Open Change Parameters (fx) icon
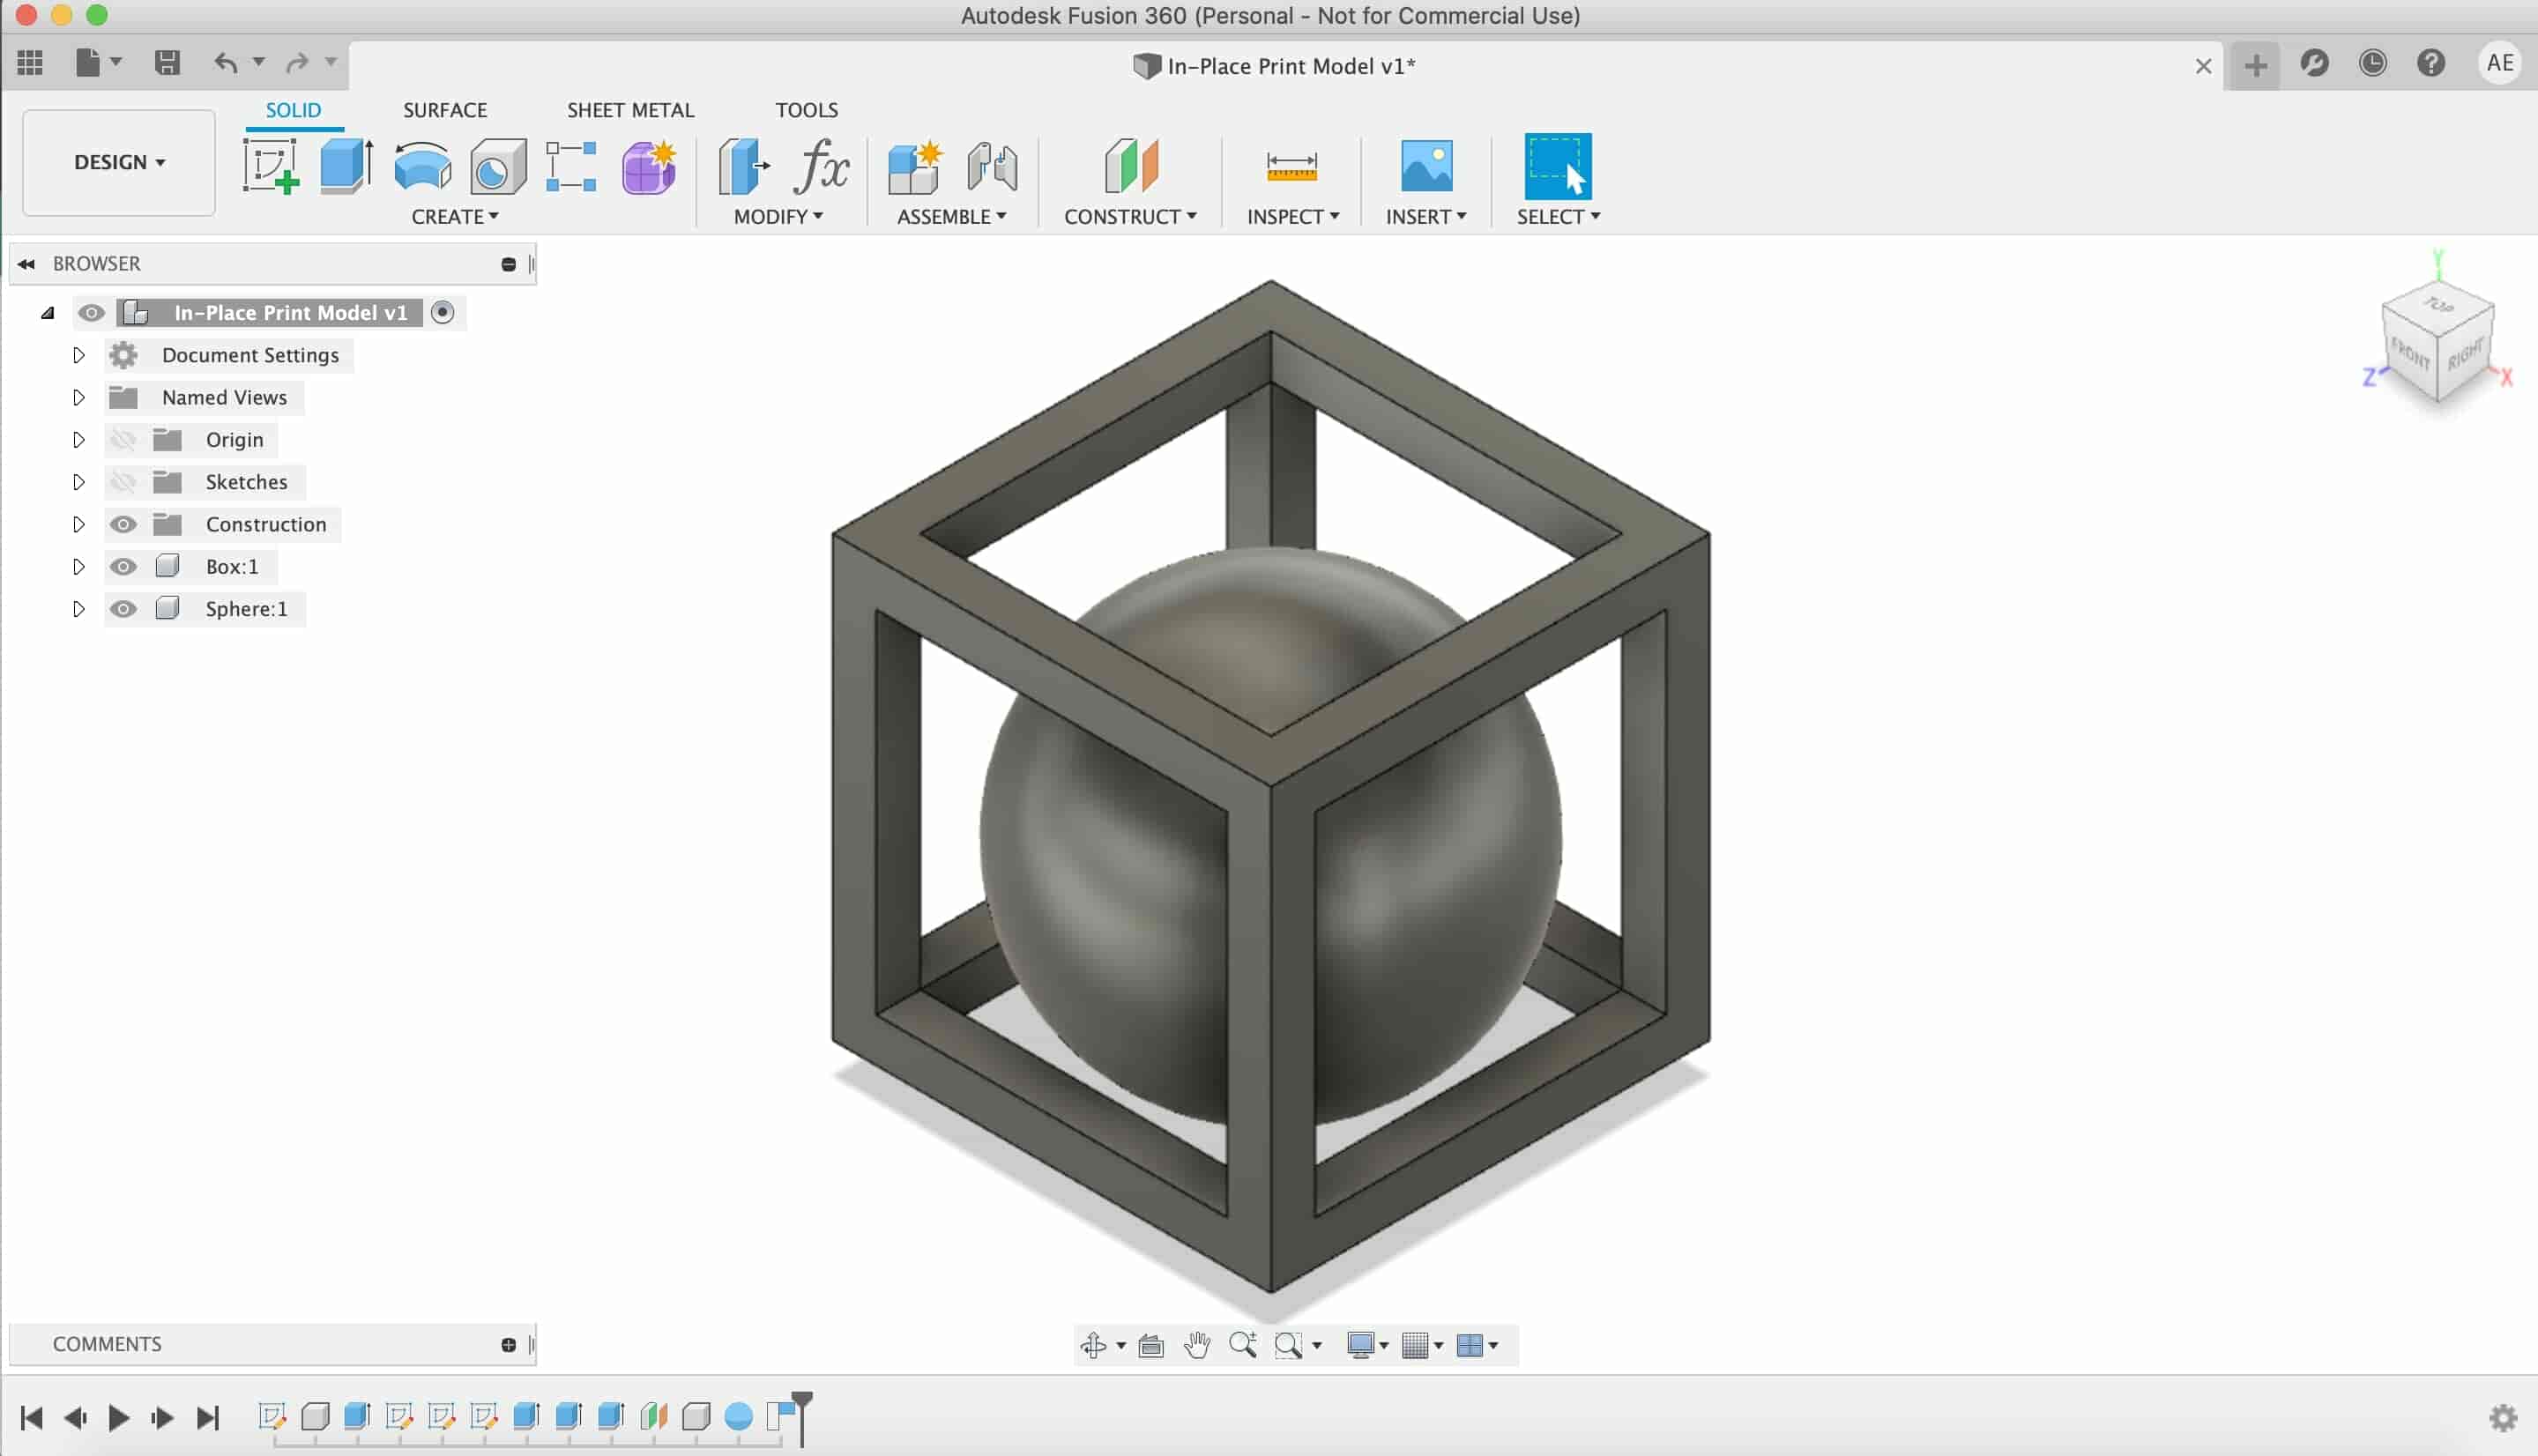The height and width of the screenshot is (1456, 2538). 822,166
